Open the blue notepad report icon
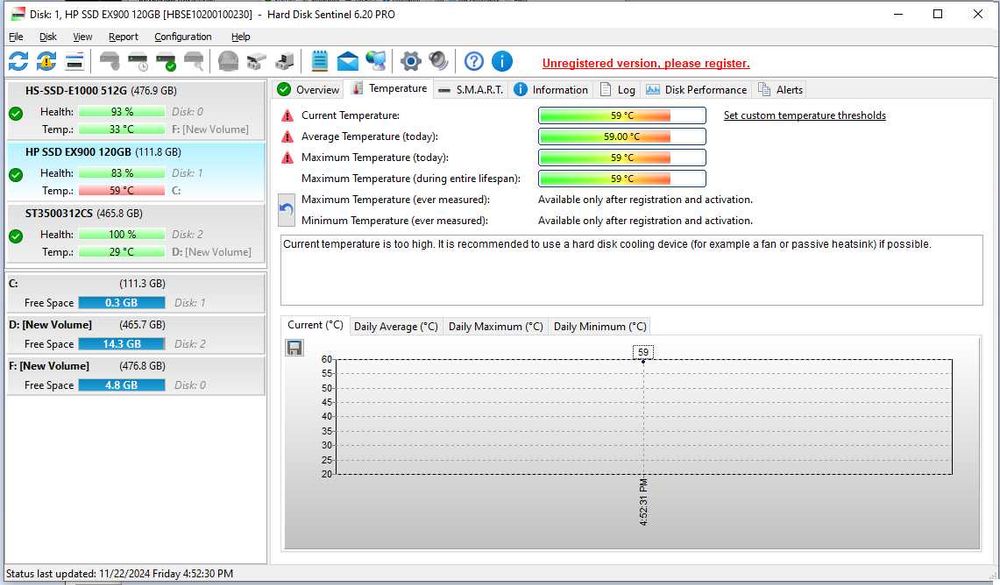Image resolution: width=1000 pixels, height=585 pixels. tap(320, 61)
